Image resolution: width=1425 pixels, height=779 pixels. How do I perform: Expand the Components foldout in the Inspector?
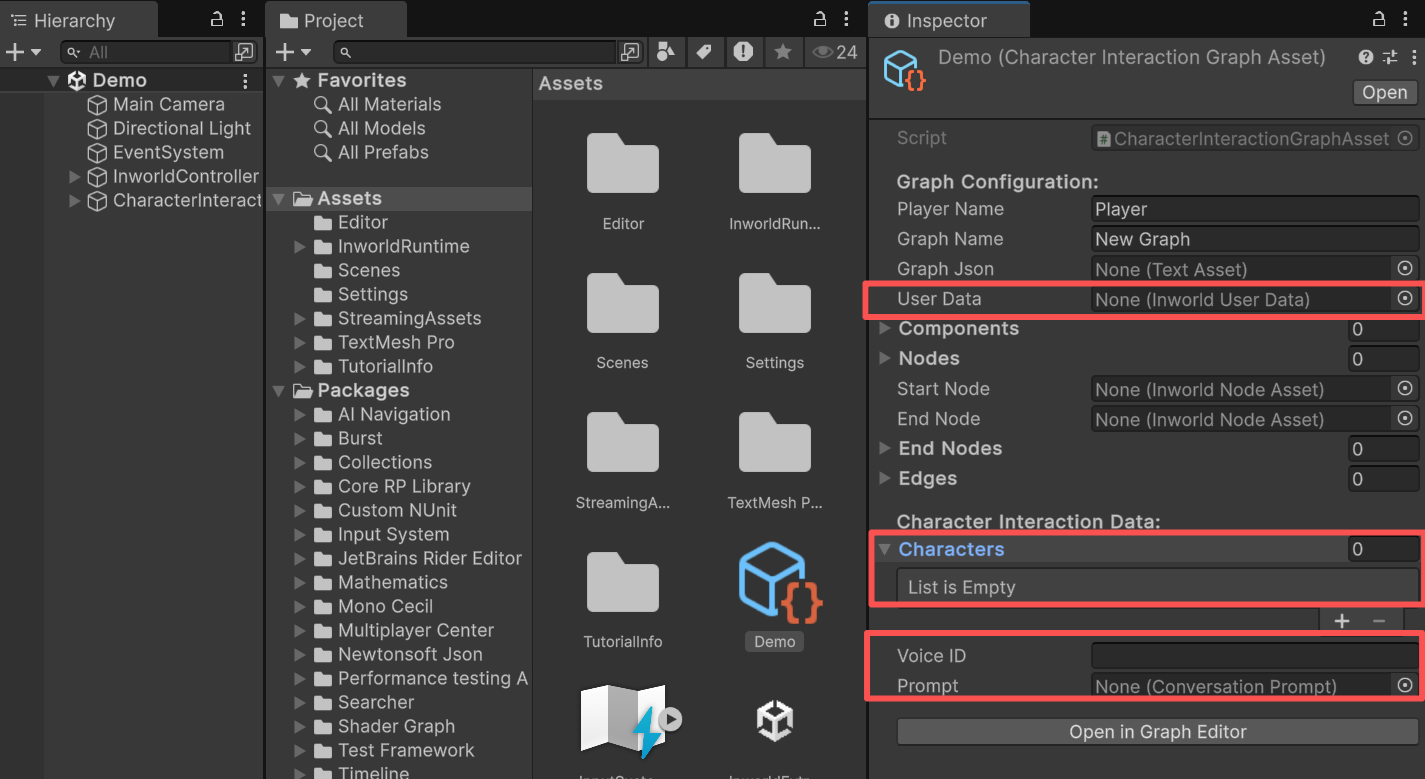coord(884,328)
